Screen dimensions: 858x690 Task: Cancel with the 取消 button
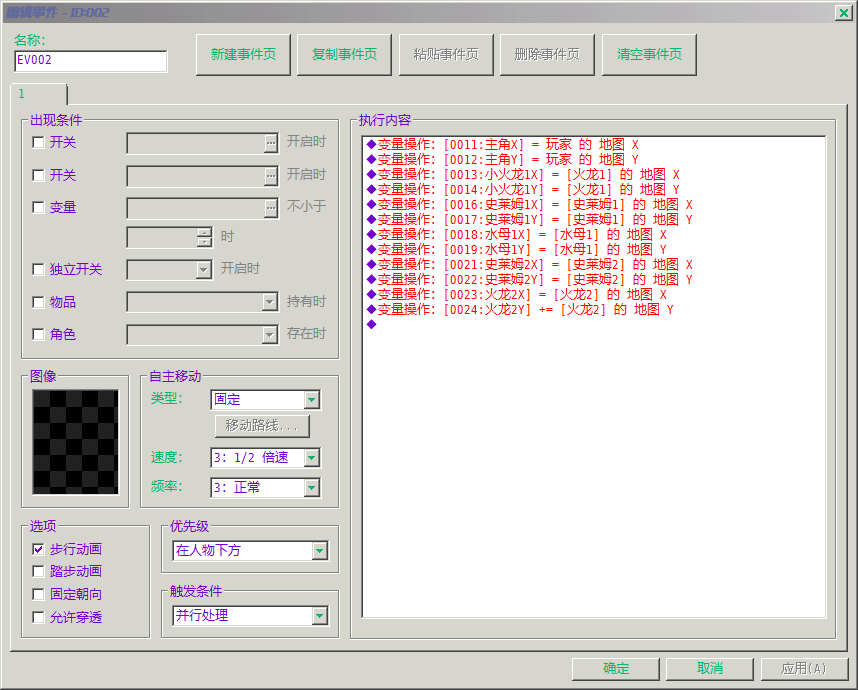click(710, 669)
